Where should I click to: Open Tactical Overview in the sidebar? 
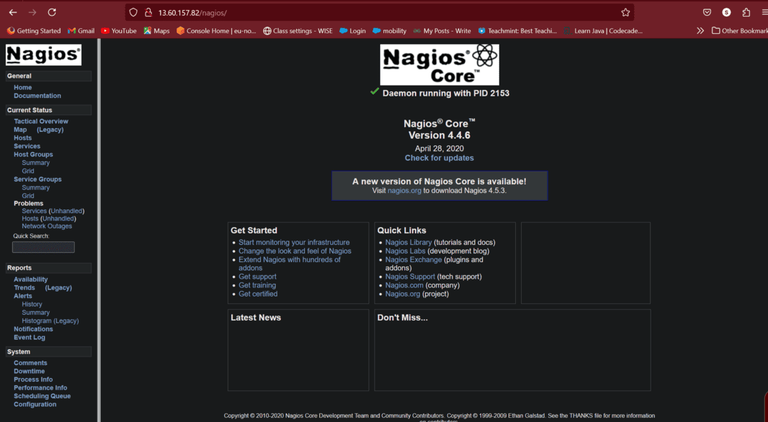point(41,121)
